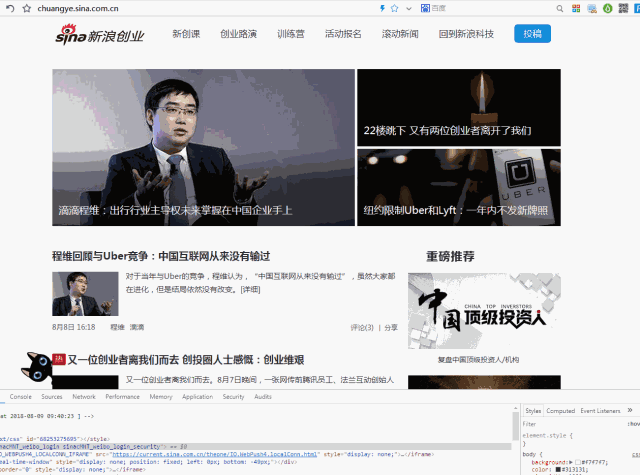
Task: Switch to DevTools Performance tab
Action: tap(122, 397)
